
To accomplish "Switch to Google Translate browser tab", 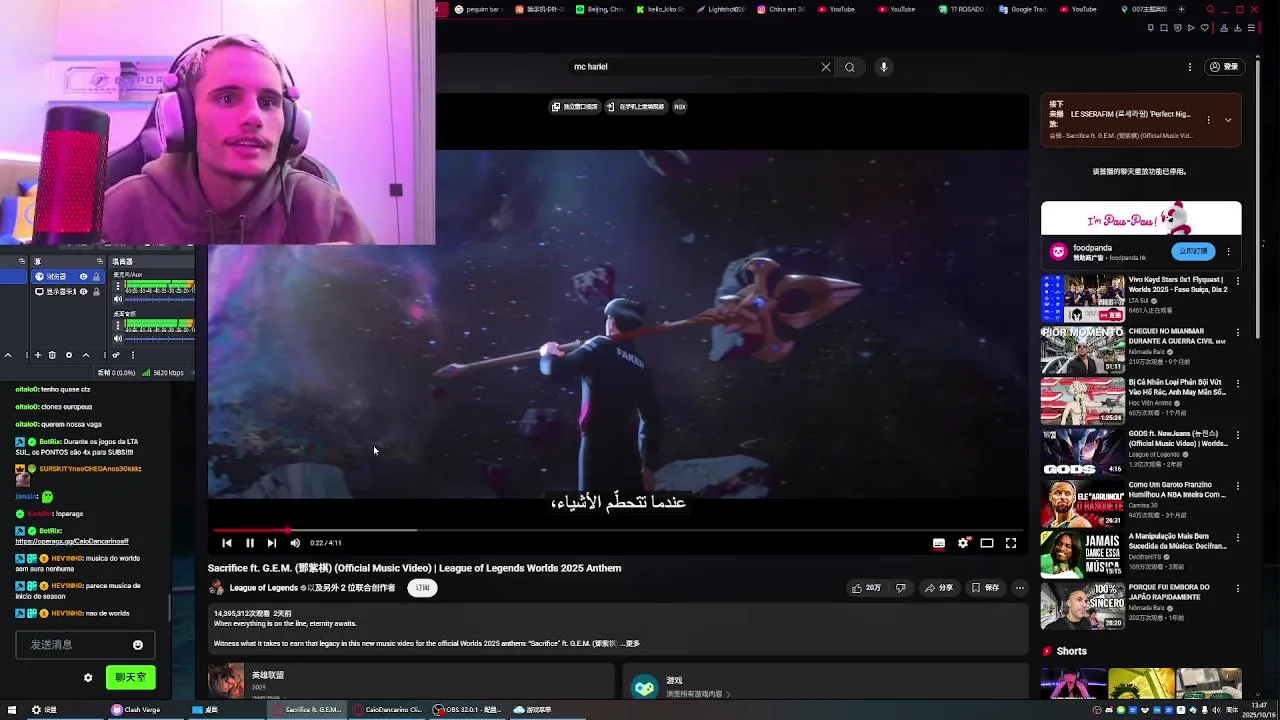I will point(1023,9).
